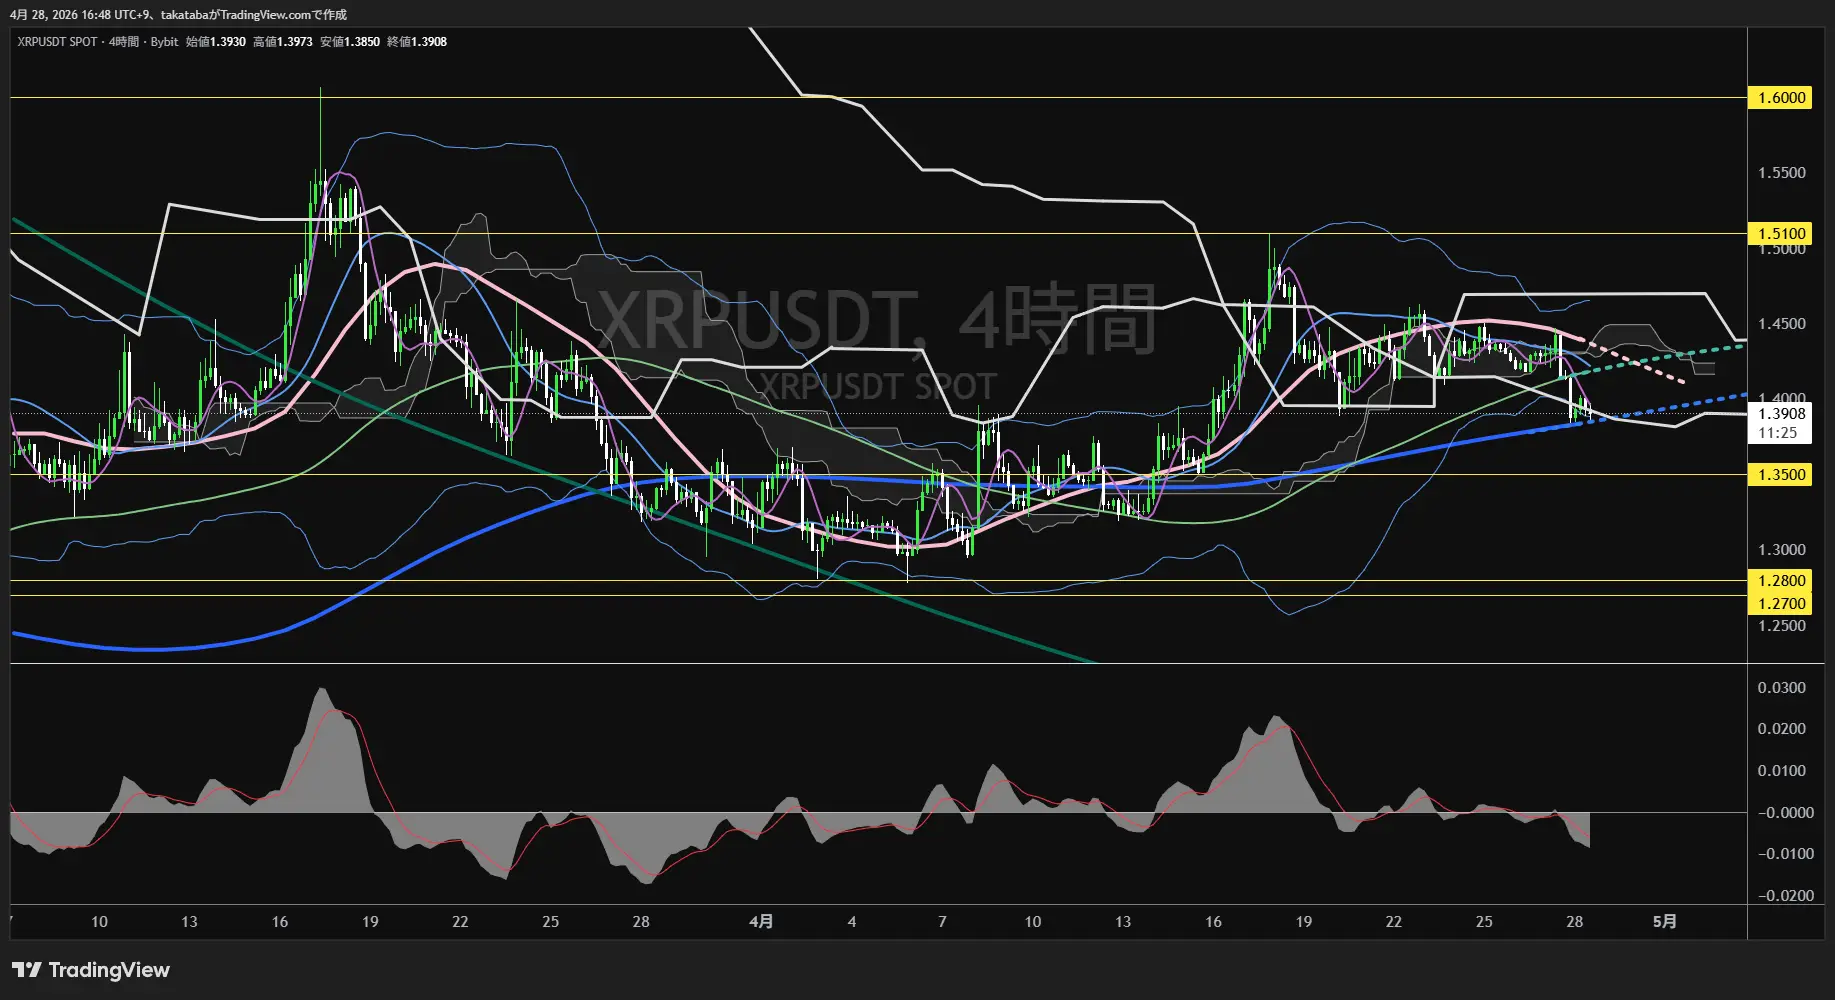The image size is (1835, 1000).
Task: Click the 1.2500 price axis value
Action: coord(1781,626)
